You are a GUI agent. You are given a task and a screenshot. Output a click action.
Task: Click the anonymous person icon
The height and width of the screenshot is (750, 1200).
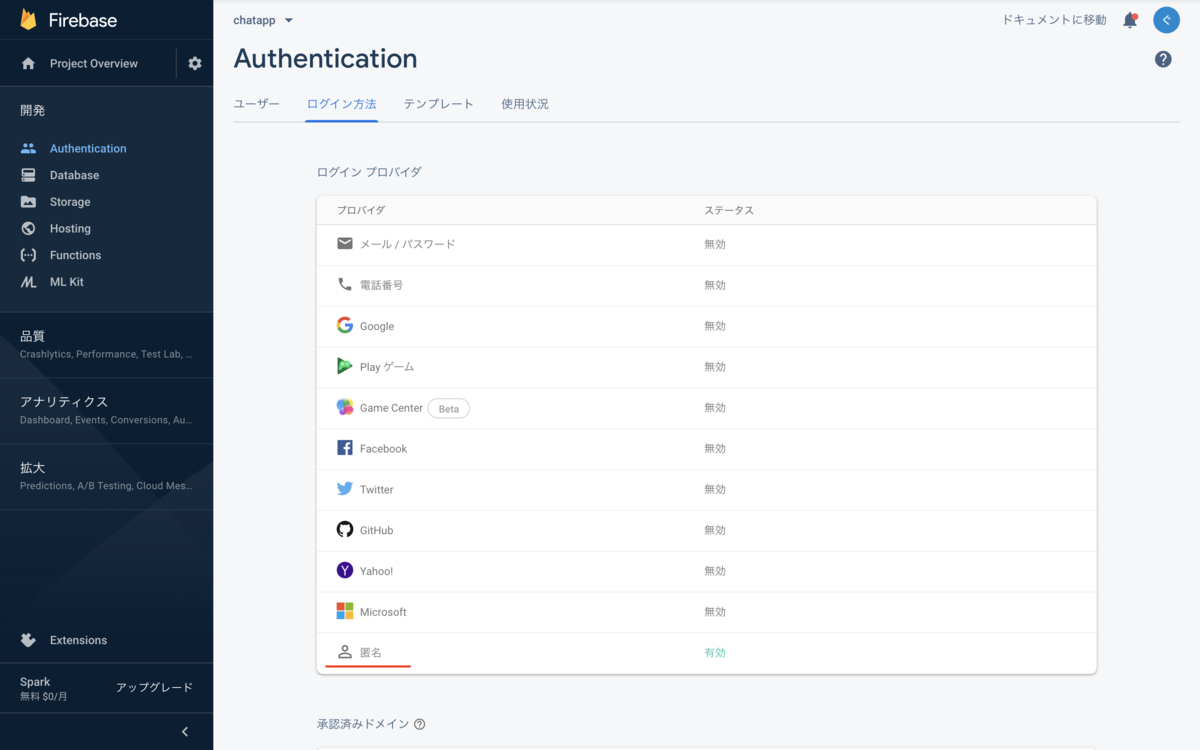pos(345,652)
